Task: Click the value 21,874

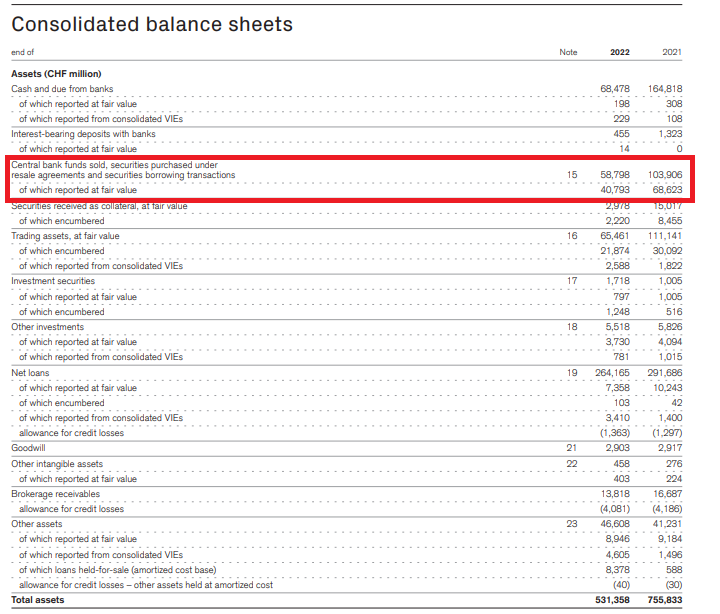Action: click(615, 251)
